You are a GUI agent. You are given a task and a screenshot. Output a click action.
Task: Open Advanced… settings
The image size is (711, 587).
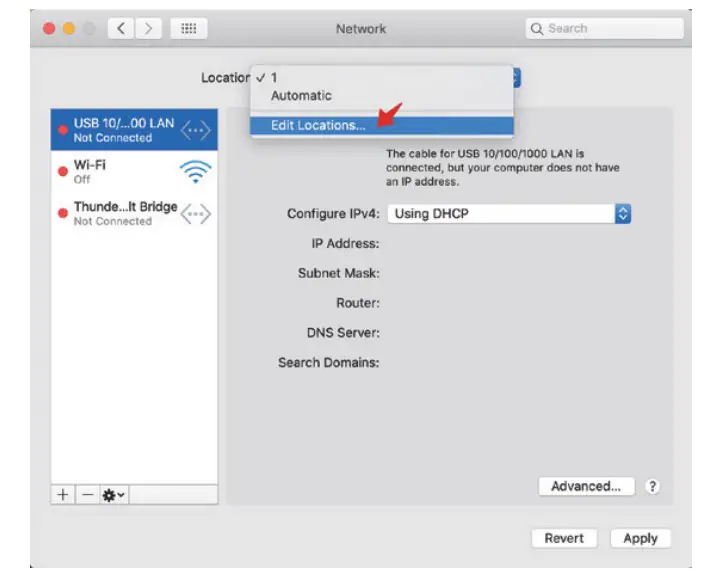(586, 486)
